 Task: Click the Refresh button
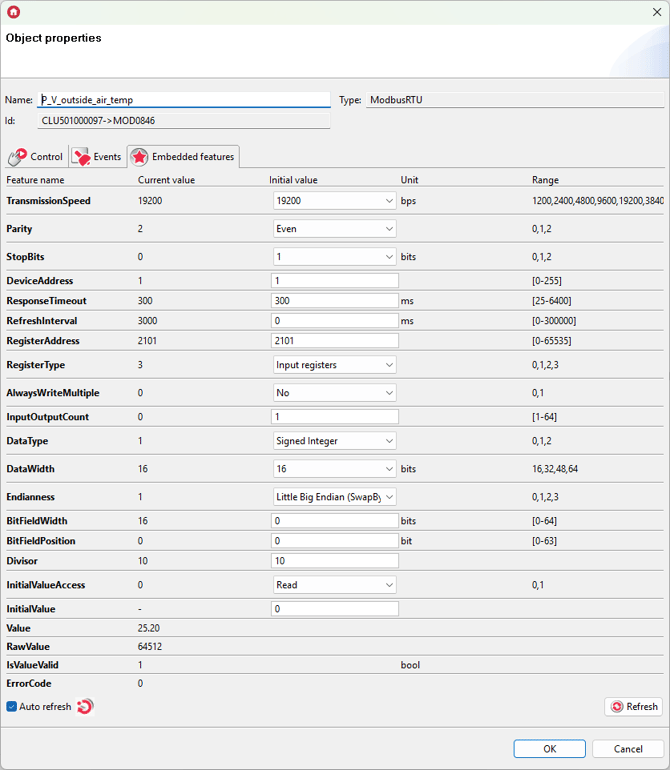[633, 707]
